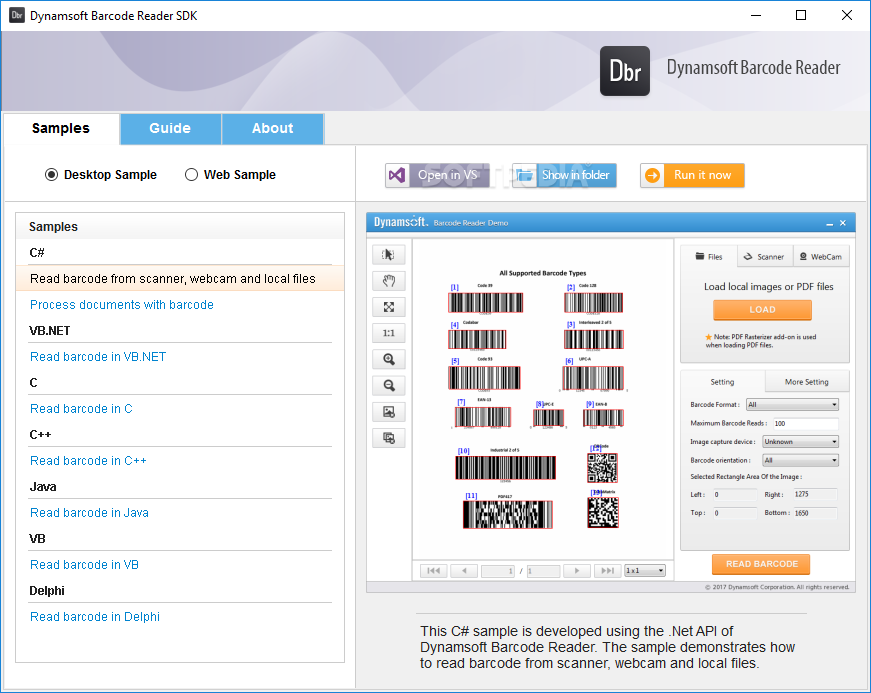Image resolution: width=871 pixels, height=693 pixels.
Task: Open the Scanner tab in demo
Action: [764, 257]
